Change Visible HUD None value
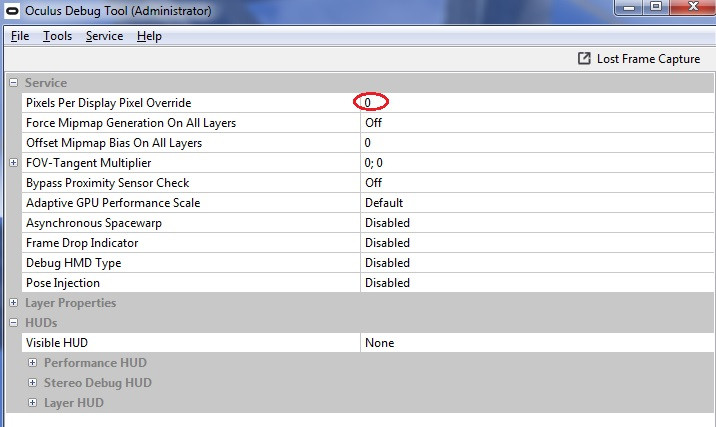Viewport: 716px width, 427px height. (537, 343)
